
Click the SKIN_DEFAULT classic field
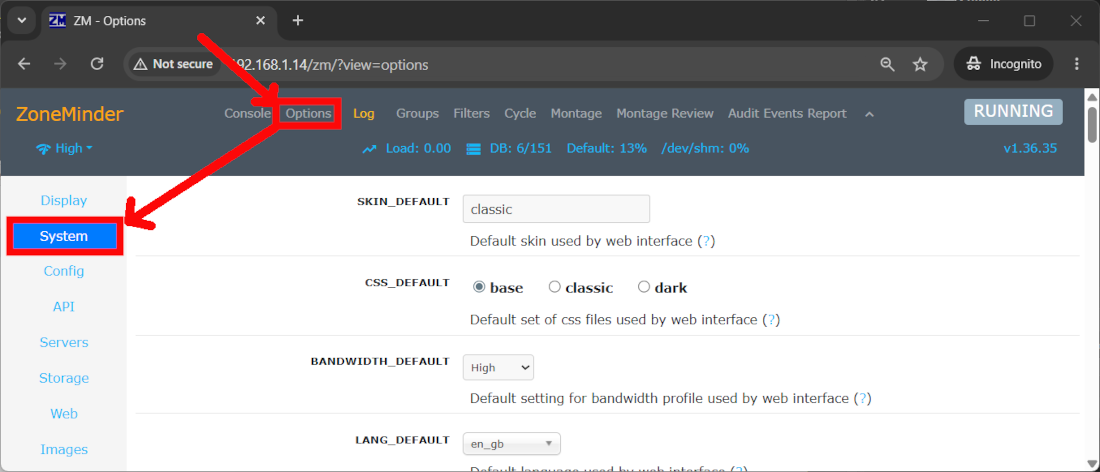(x=556, y=209)
